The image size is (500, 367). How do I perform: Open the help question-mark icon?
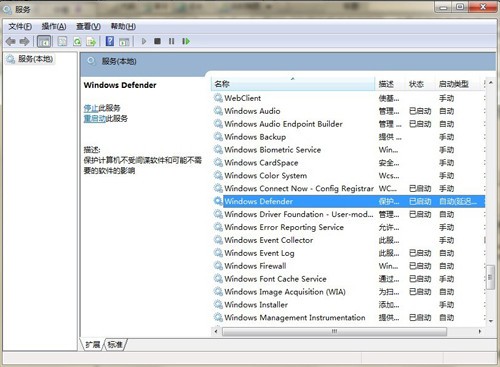(x=110, y=41)
